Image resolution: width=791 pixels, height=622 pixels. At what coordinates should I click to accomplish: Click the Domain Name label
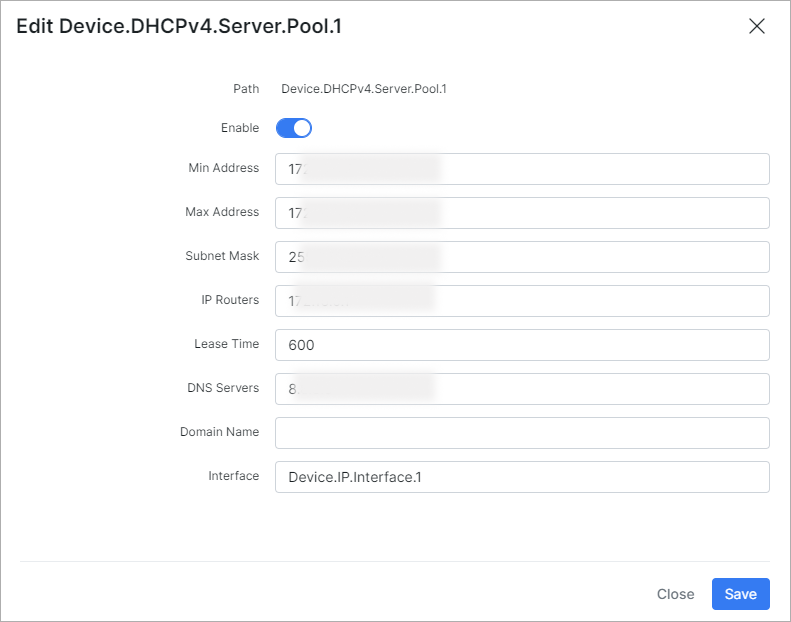[219, 432]
